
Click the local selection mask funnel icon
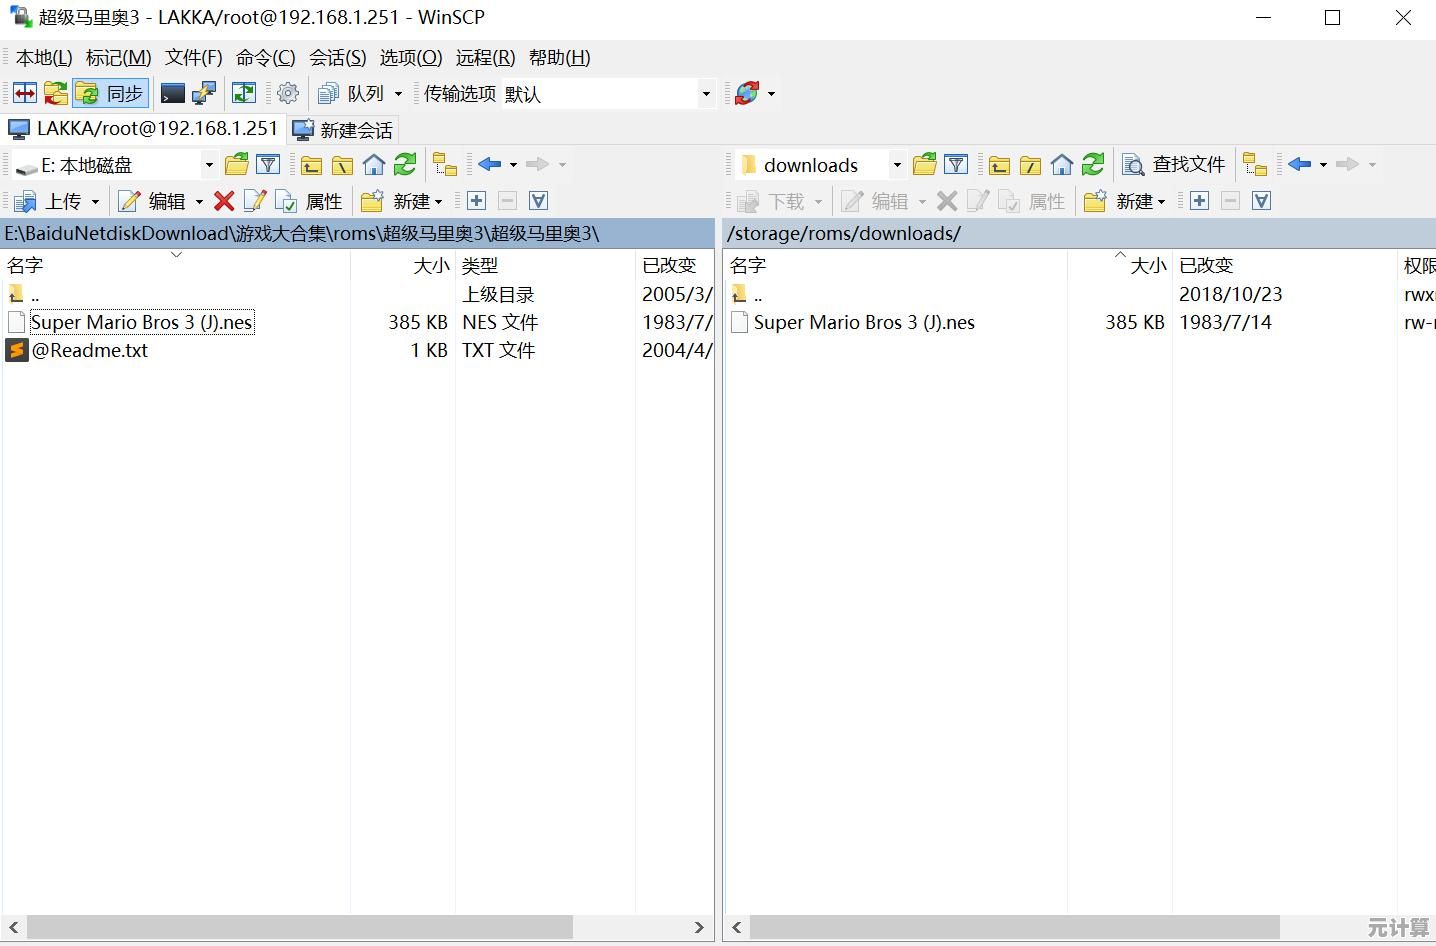pos(539,201)
